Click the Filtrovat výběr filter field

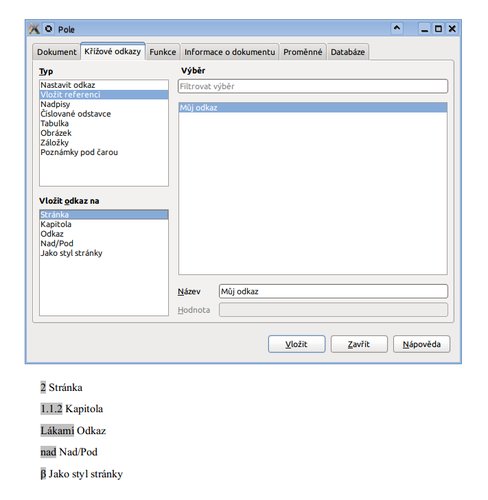313,86
